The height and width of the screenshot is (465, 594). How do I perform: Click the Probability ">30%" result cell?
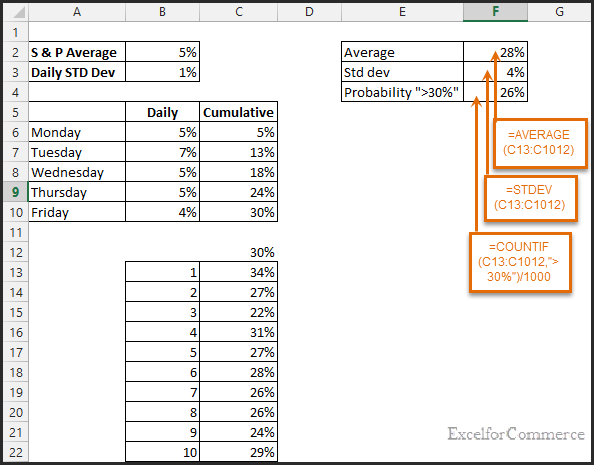pos(495,92)
